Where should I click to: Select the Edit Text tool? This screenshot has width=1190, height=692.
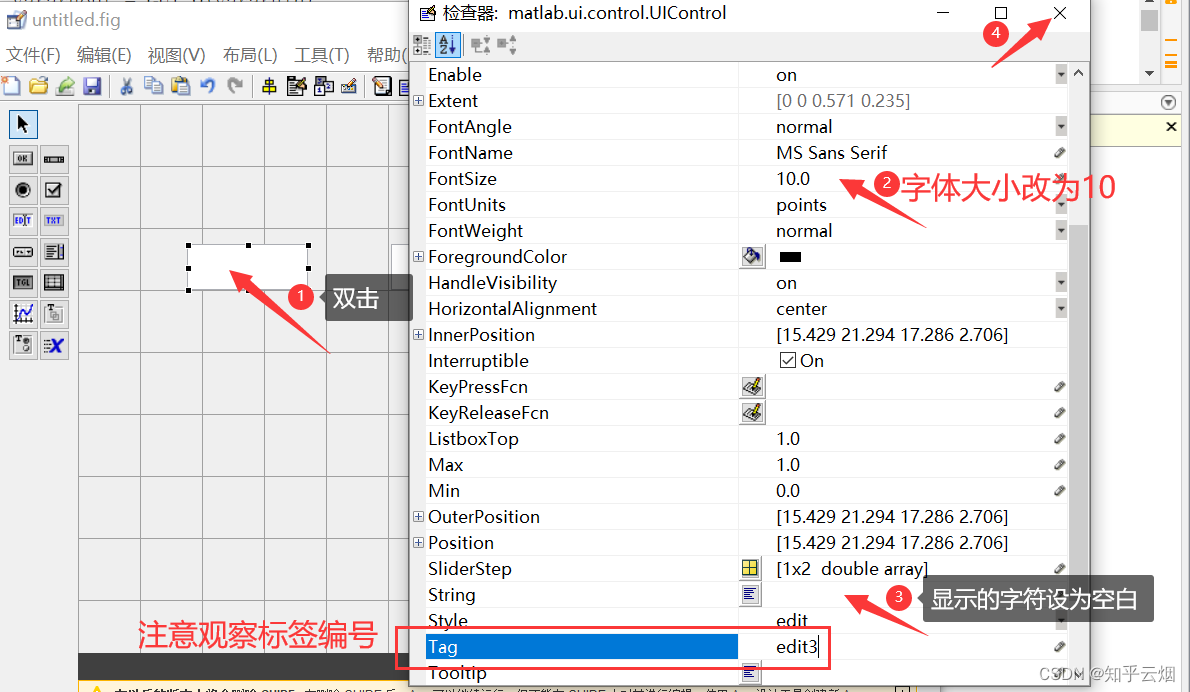pyautogui.click(x=22, y=221)
